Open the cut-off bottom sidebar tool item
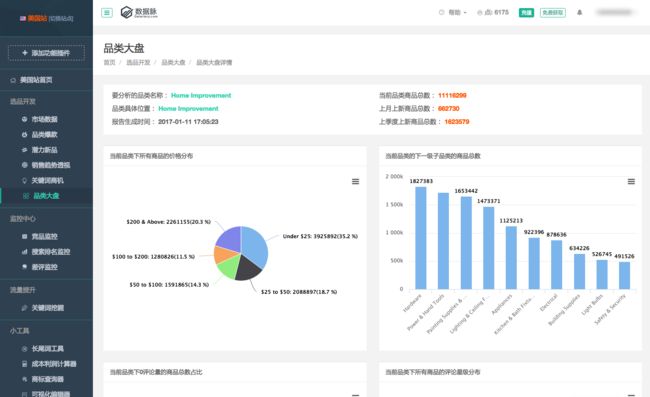This screenshot has width=650, height=397. pos(46,393)
